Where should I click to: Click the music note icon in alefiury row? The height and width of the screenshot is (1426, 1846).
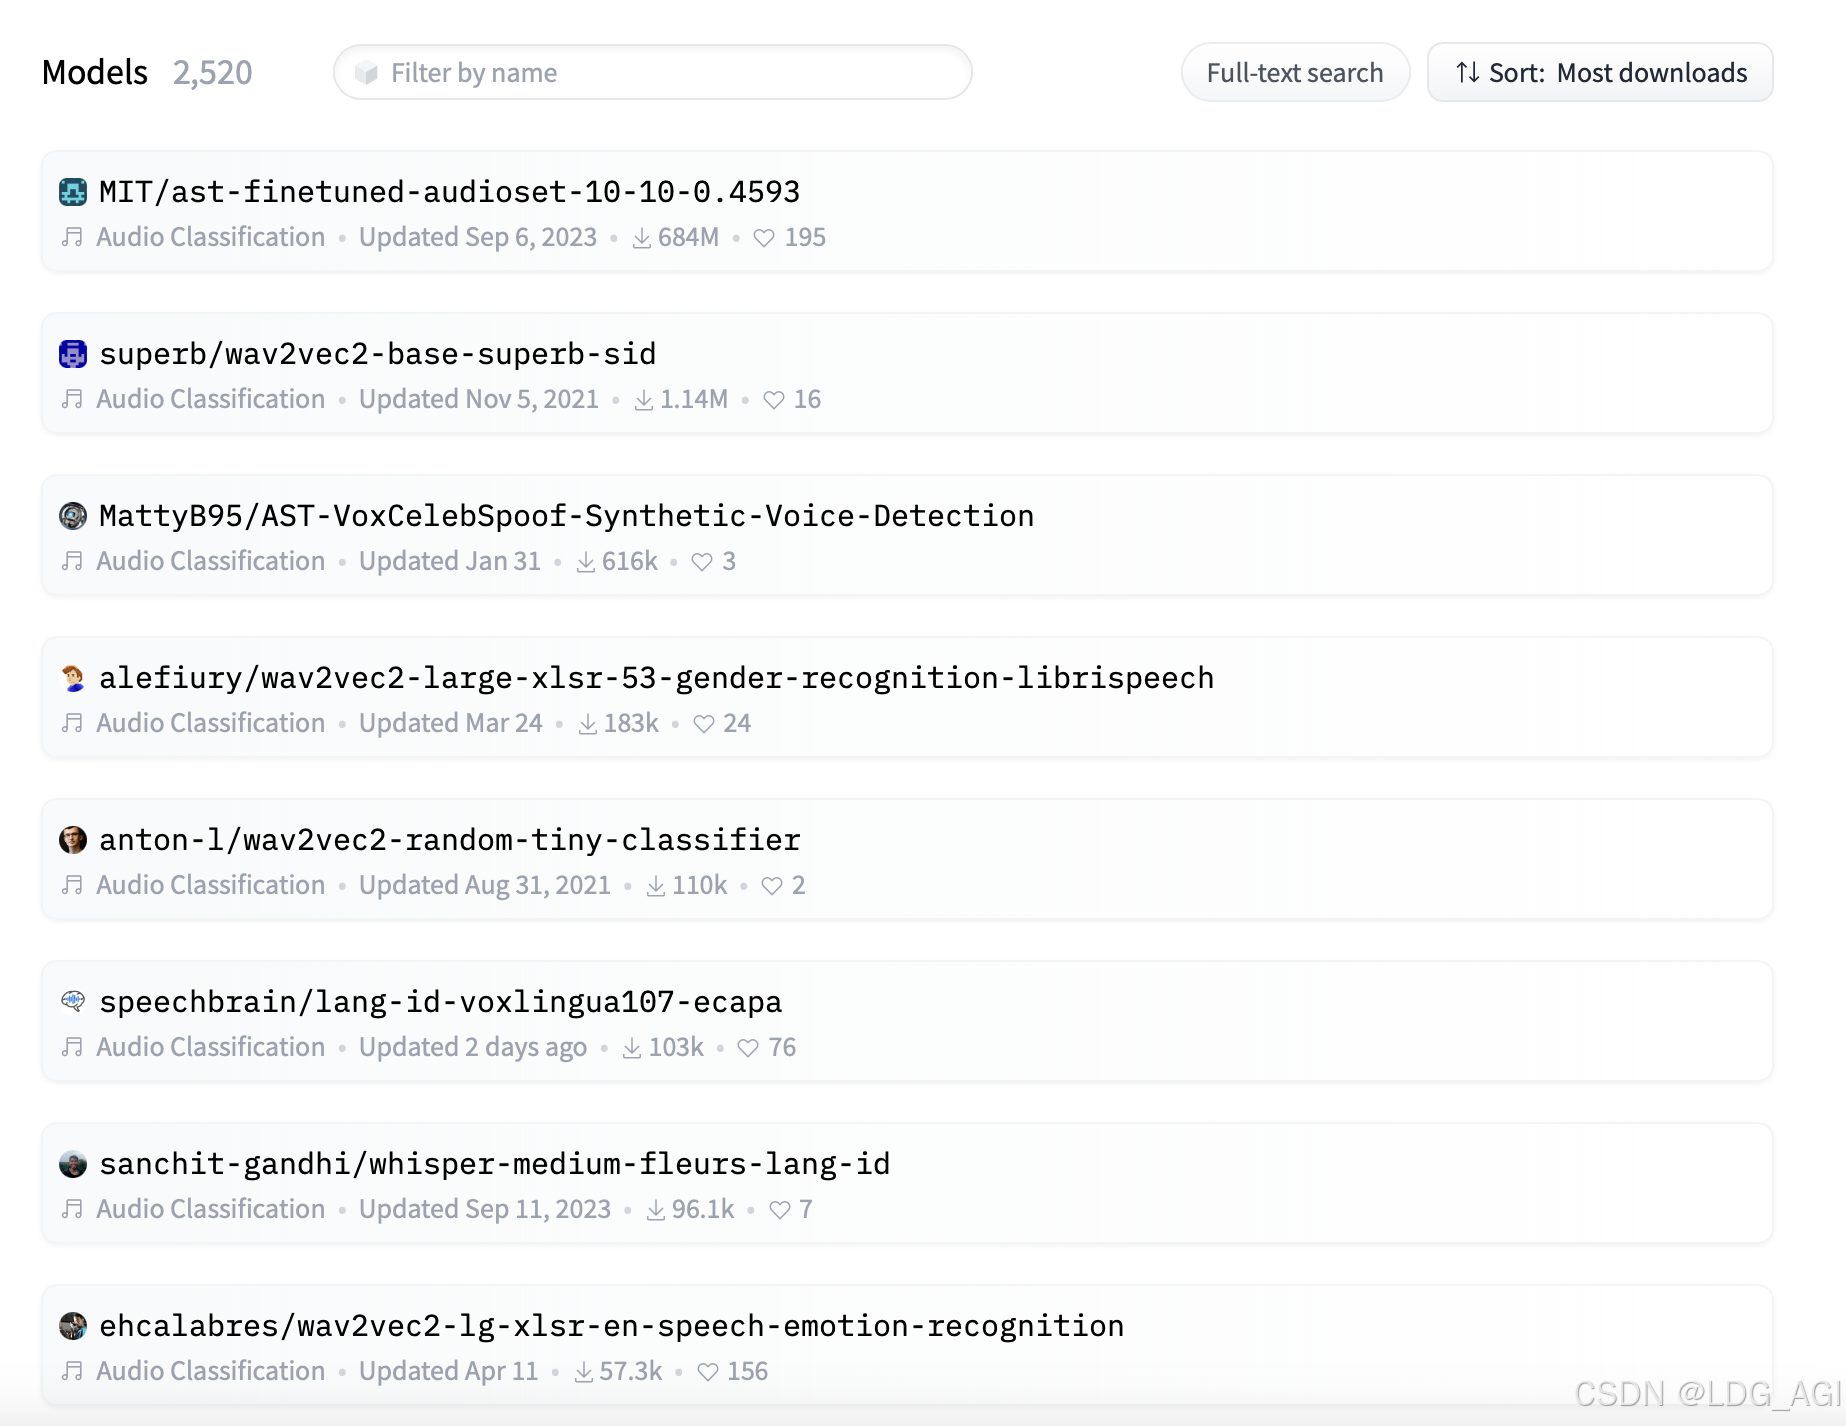(x=72, y=723)
